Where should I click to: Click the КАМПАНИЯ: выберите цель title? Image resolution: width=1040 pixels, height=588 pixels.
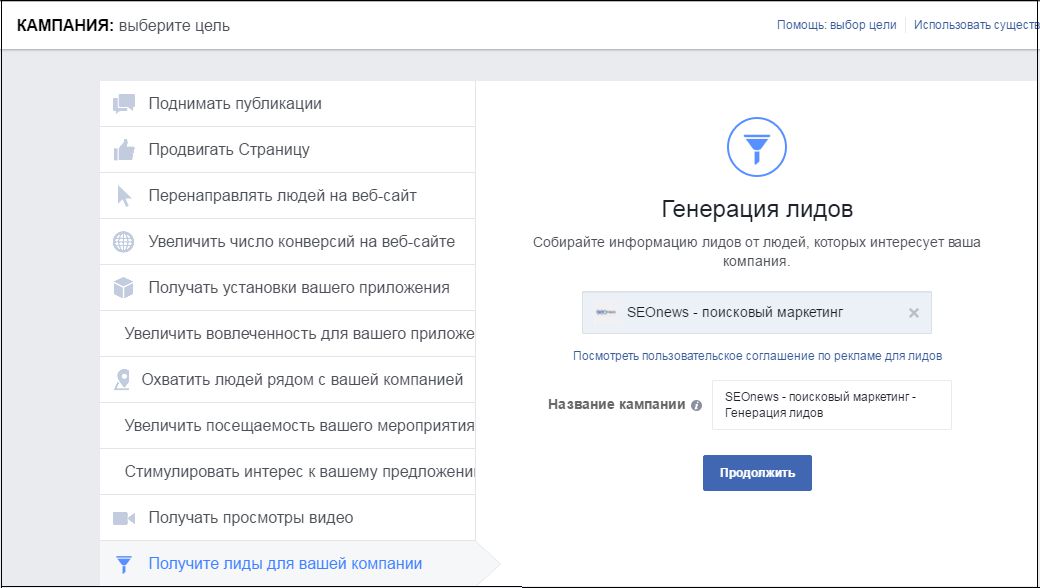pyautogui.click(x=123, y=26)
